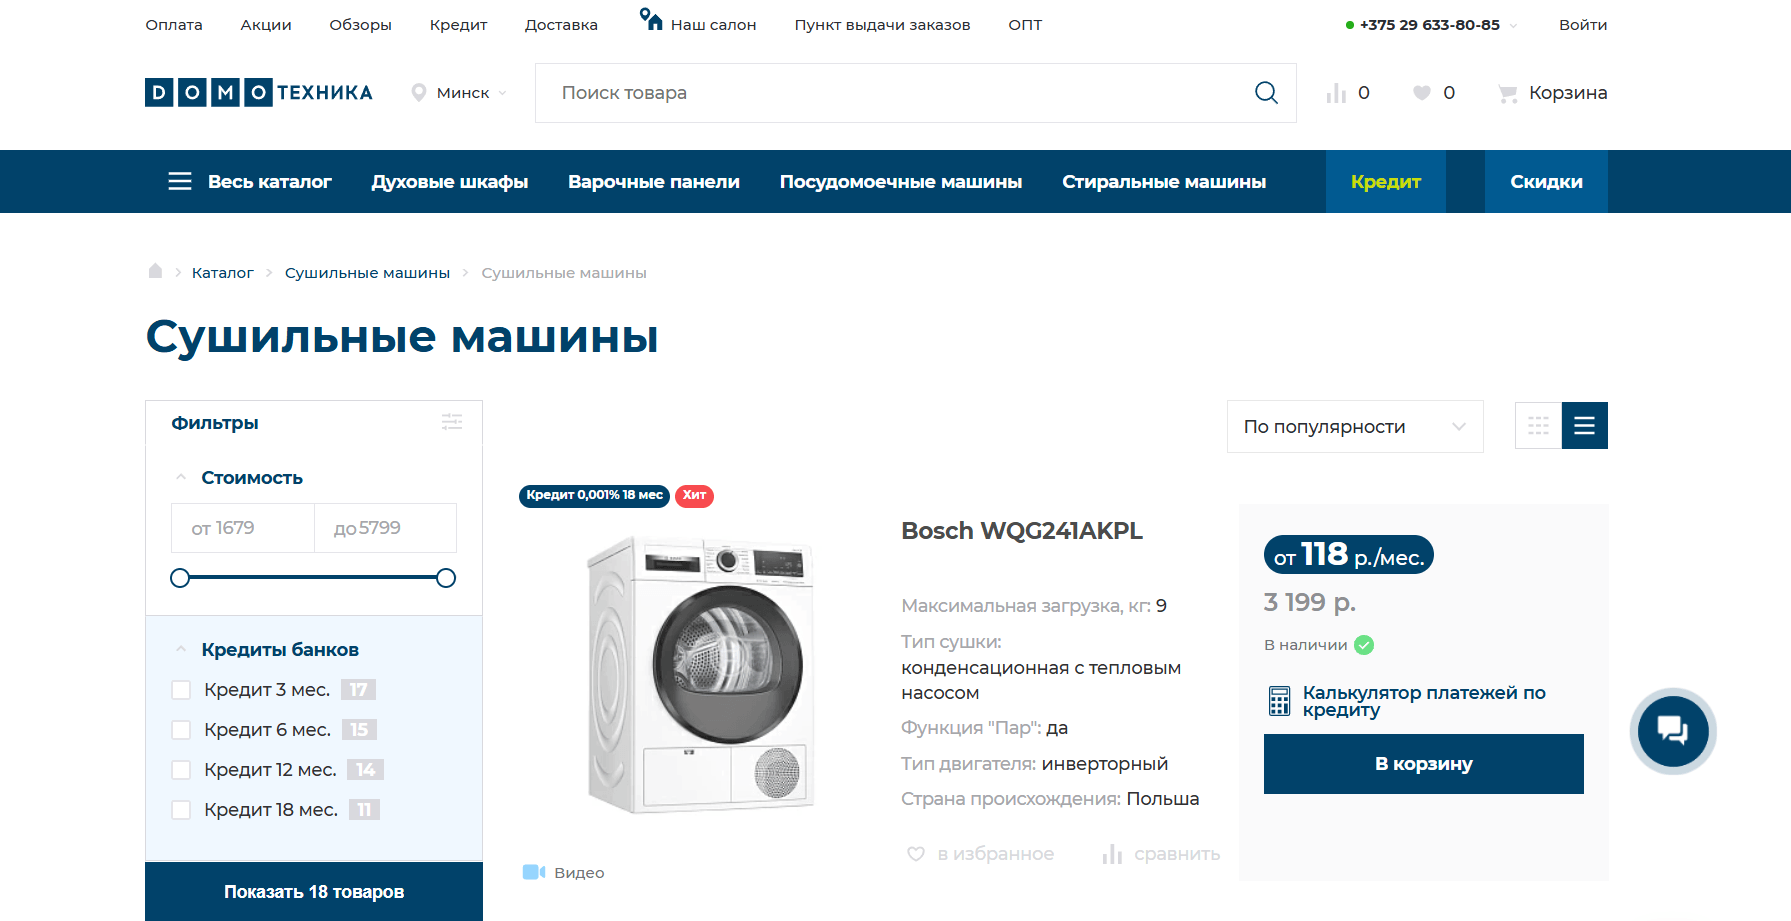
Task: Go to Стиральные машины category
Action: 1164,182
